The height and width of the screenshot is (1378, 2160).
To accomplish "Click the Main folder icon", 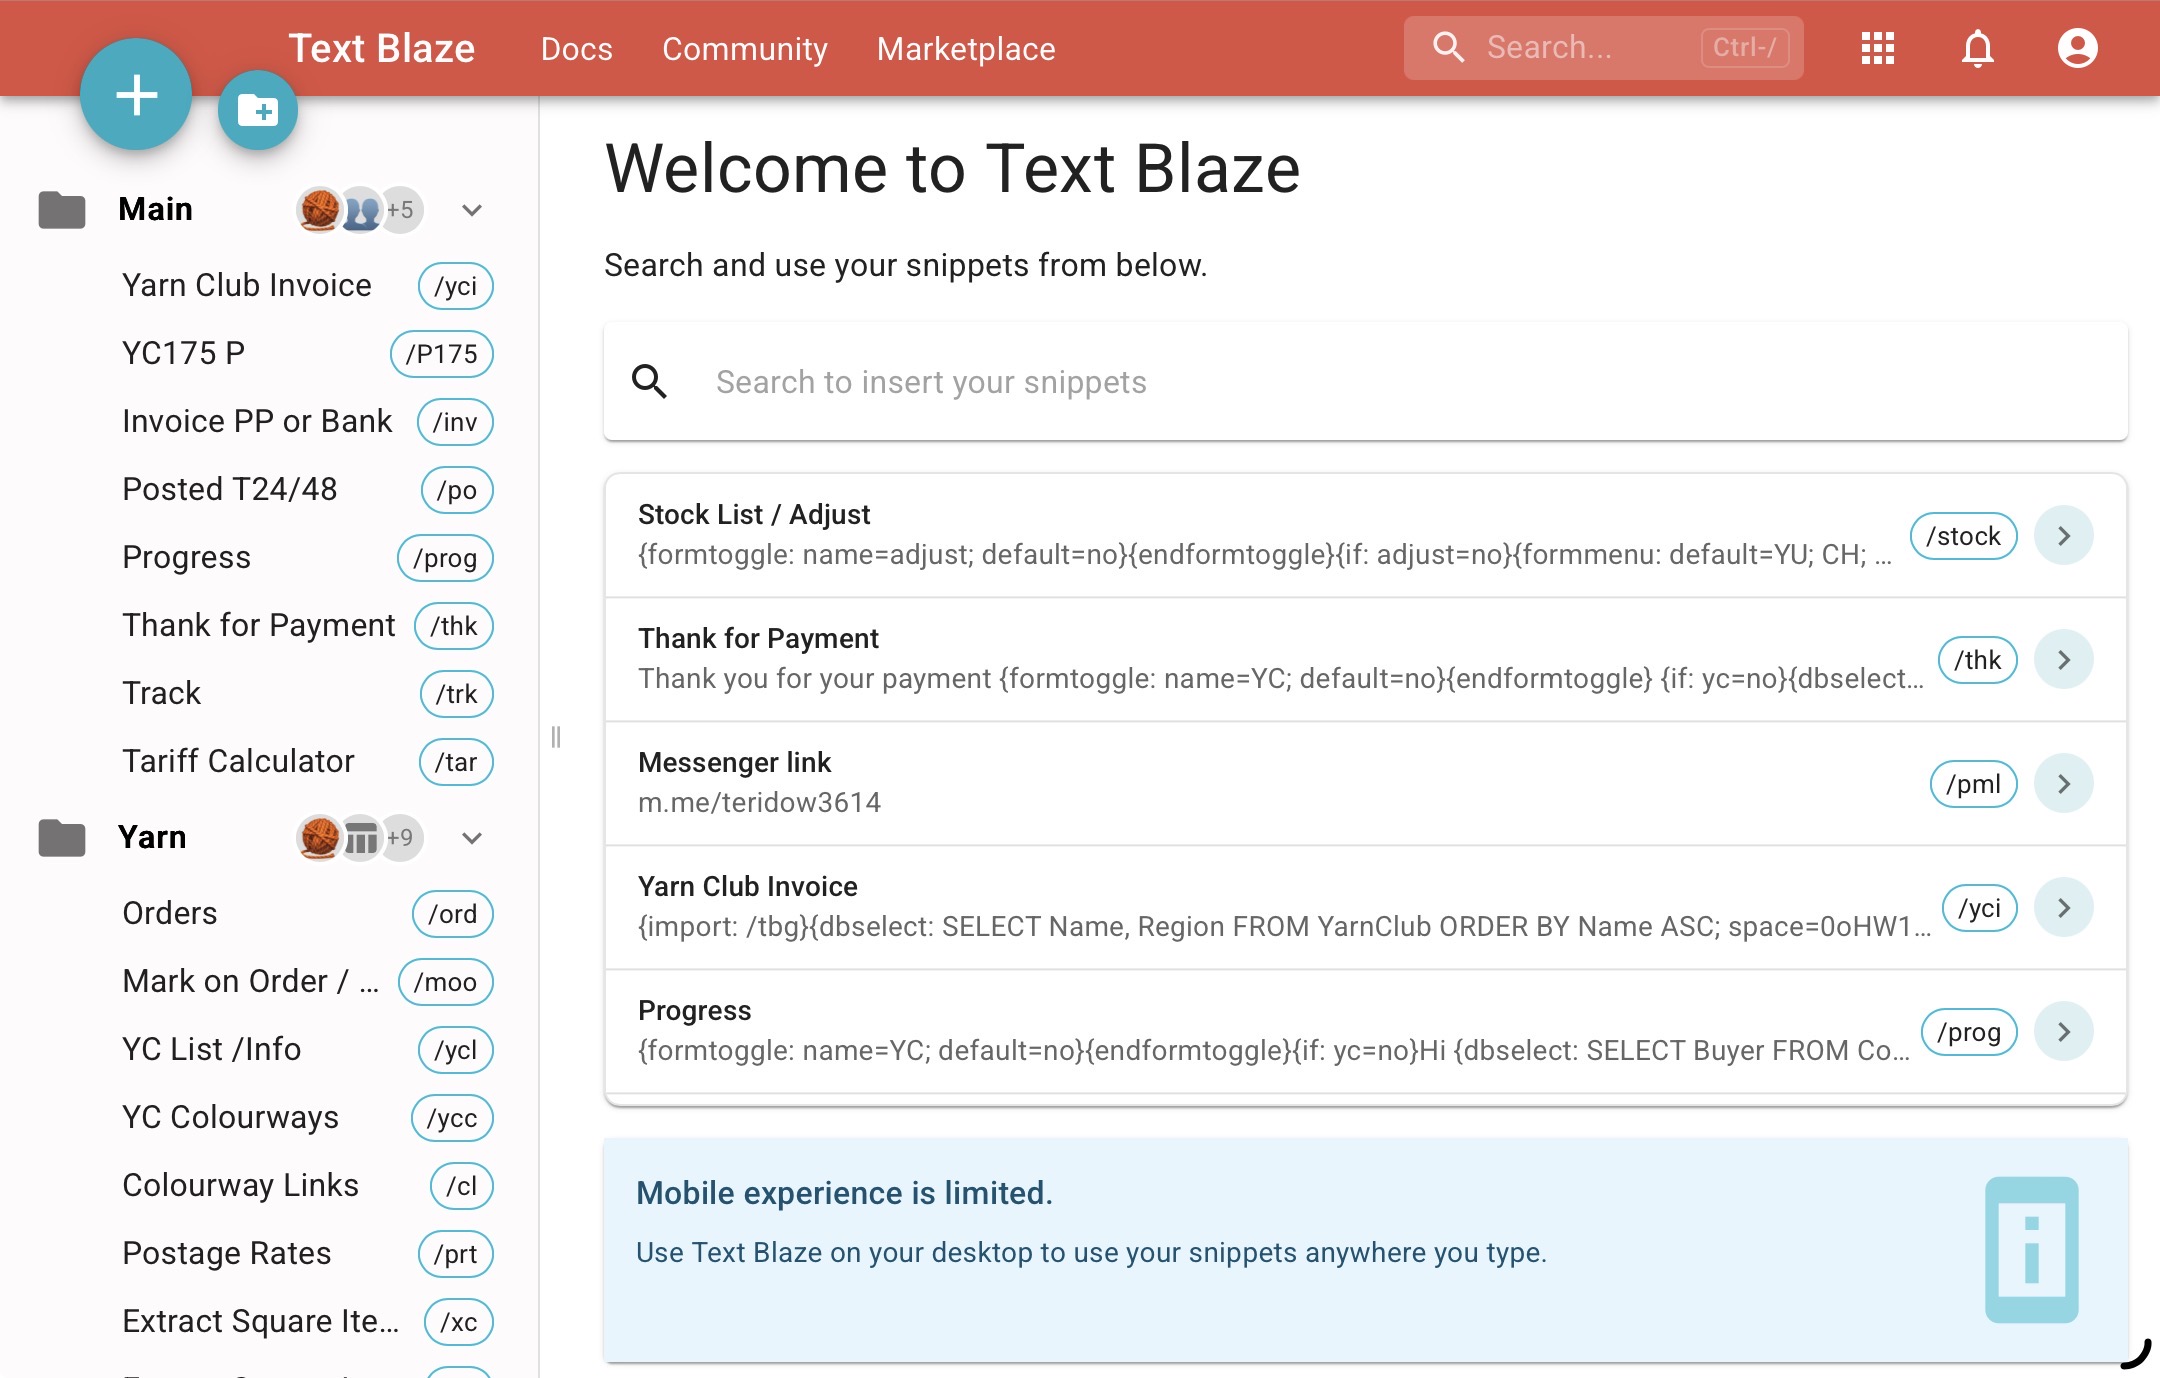I will (62, 209).
